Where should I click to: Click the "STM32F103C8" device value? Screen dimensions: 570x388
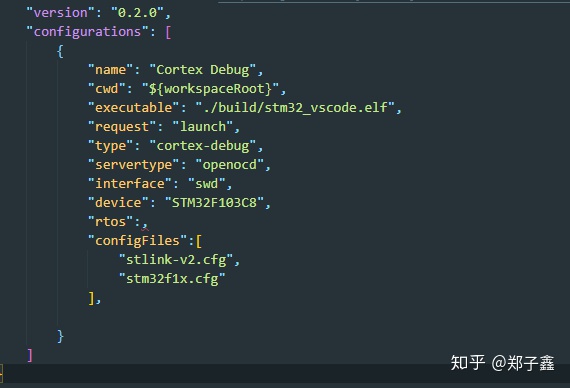(x=214, y=203)
